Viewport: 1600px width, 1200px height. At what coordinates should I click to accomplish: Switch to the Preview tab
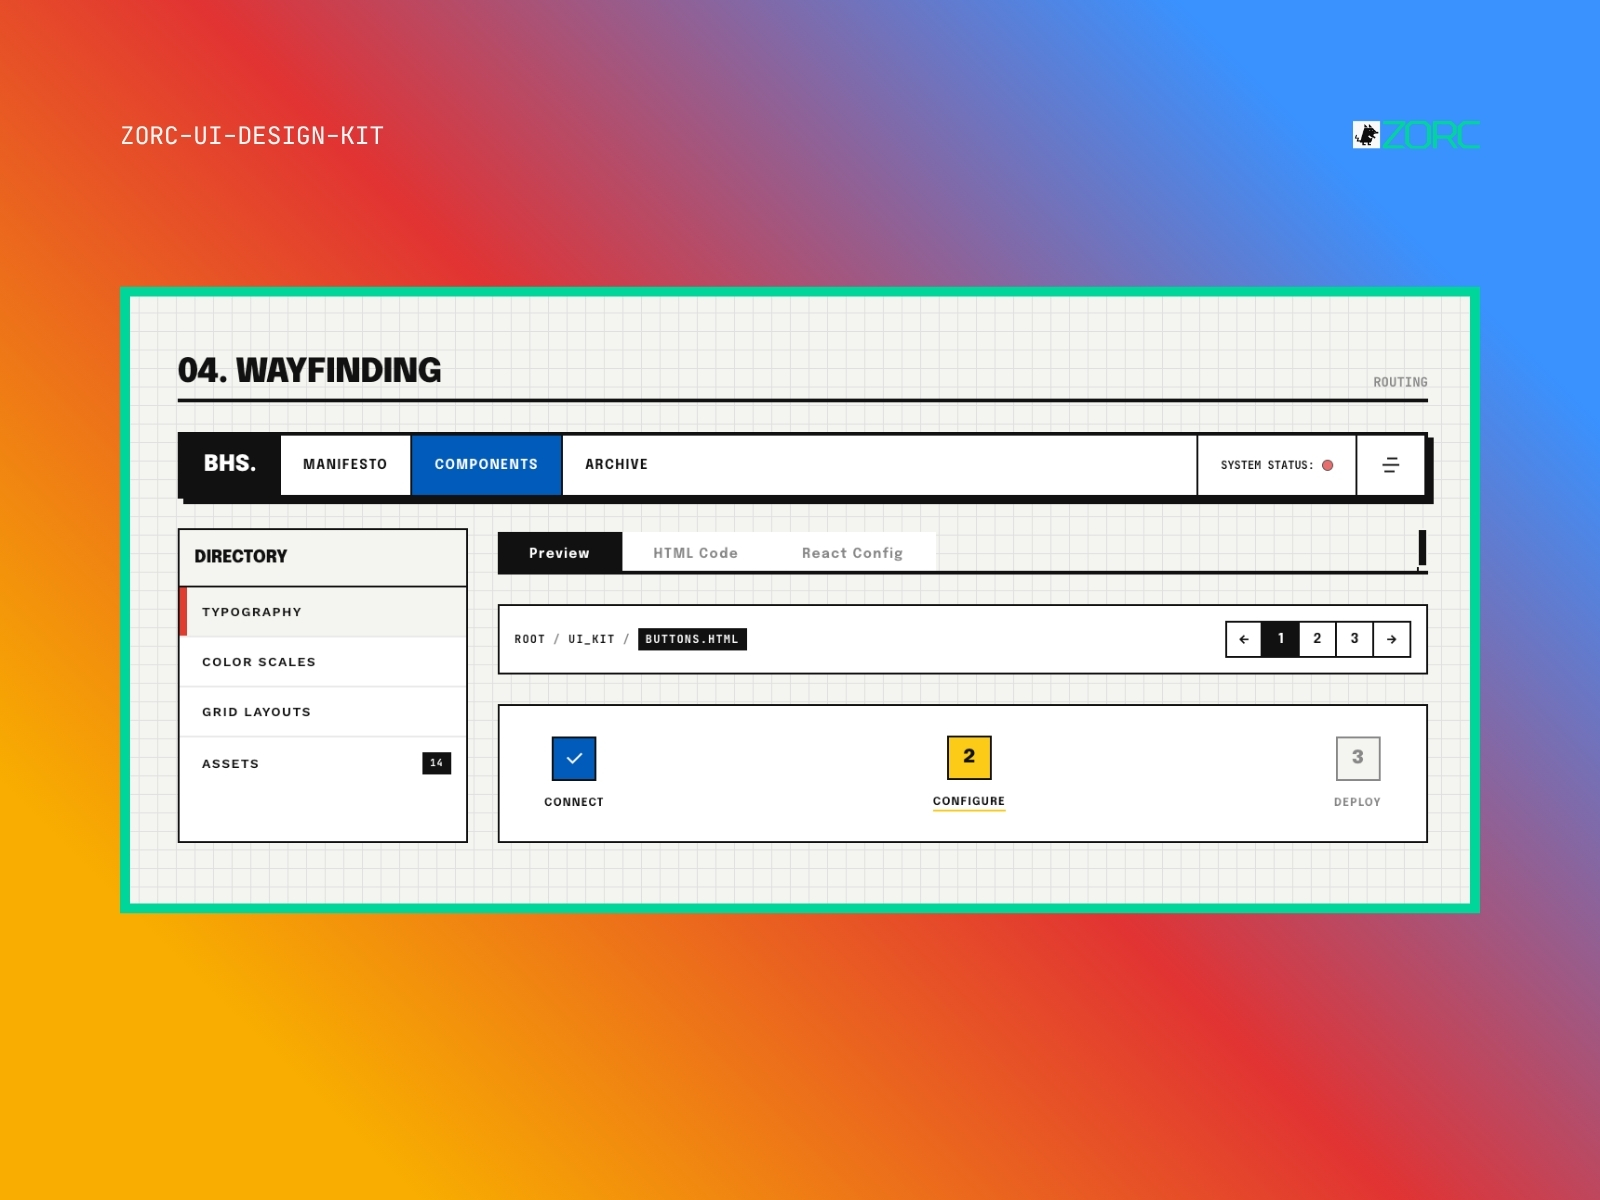click(560, 553)
